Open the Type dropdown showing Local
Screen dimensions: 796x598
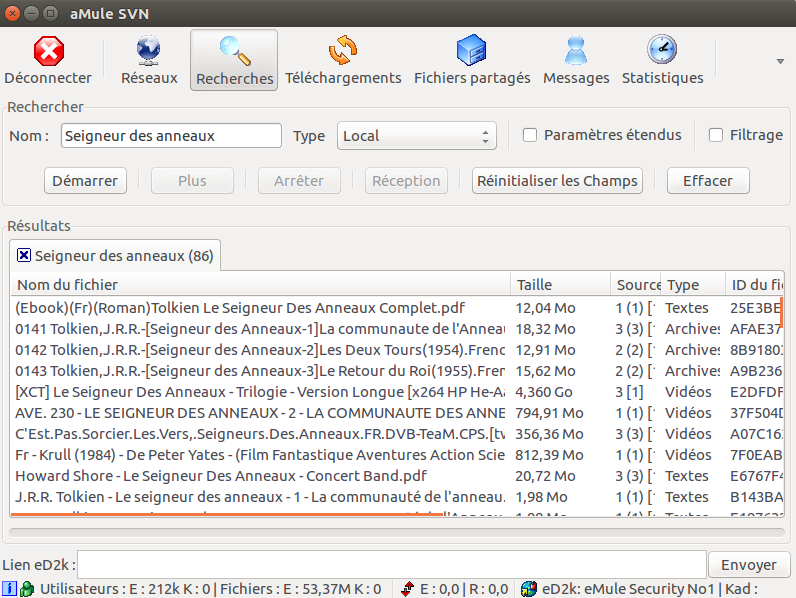(416, 136)
